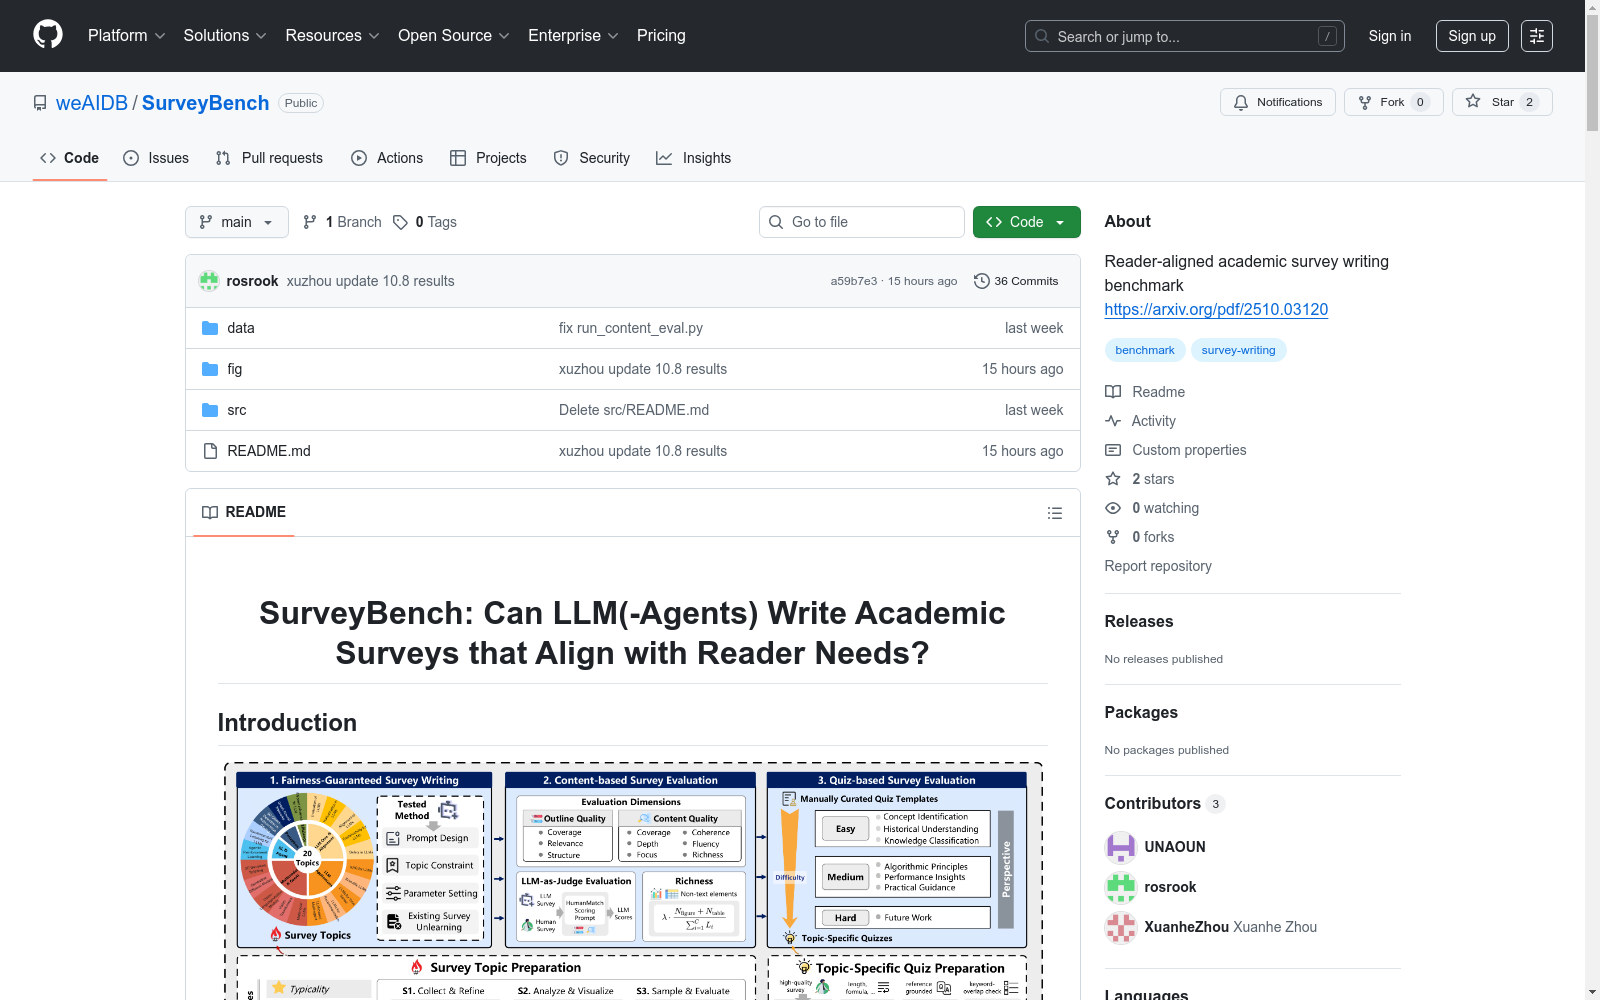The image size is (1600, 1000).
Task: Switch to the Security tab
Action: tap(592, 158)
